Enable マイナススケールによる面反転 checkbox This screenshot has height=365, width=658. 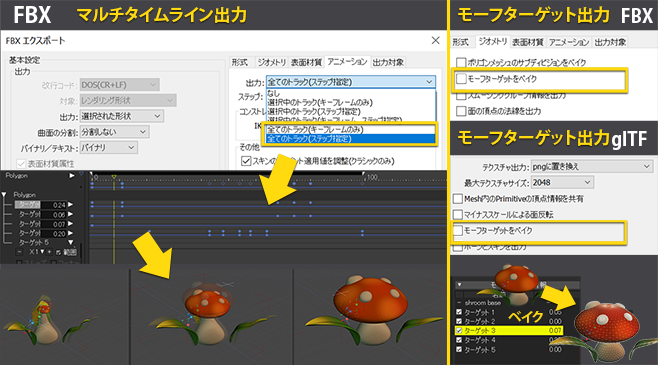pos(457,214)
